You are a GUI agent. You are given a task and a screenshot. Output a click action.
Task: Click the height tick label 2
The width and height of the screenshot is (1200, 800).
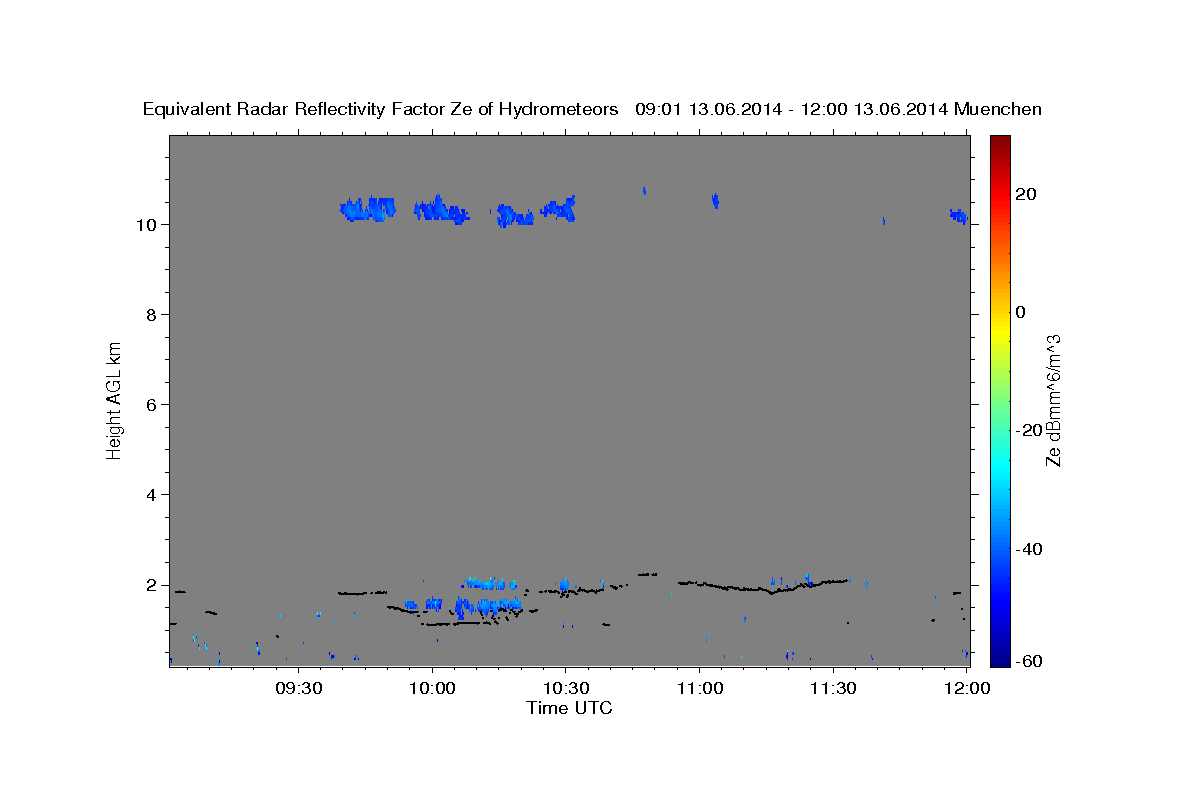pos(152,585)
